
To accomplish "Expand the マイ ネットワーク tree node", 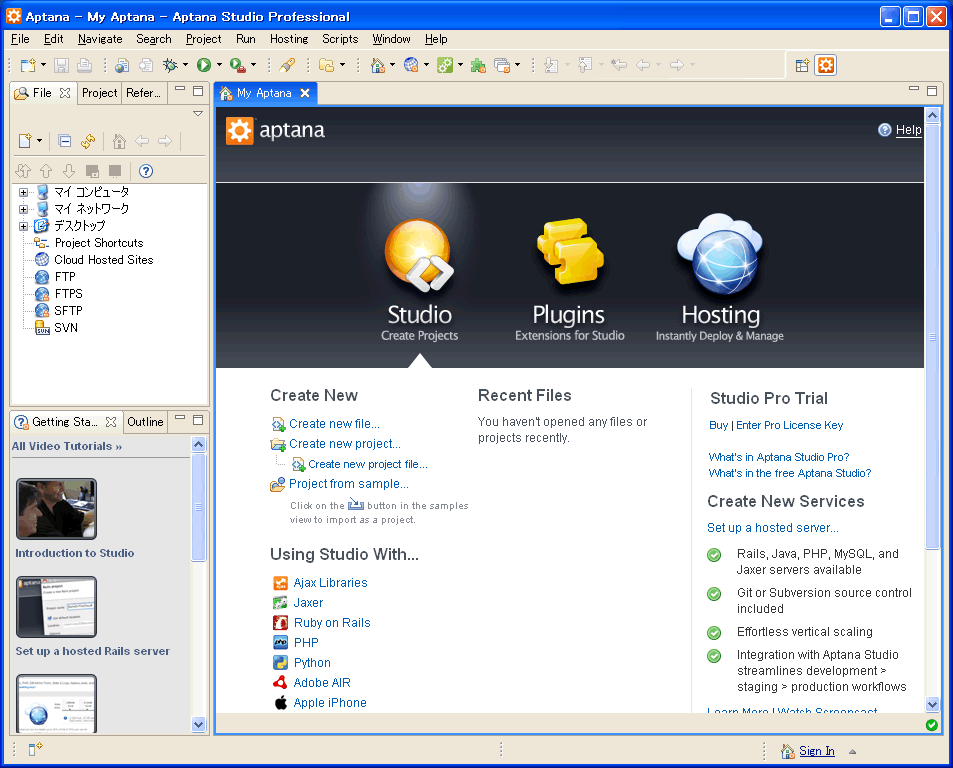I will tap(23, 210).
